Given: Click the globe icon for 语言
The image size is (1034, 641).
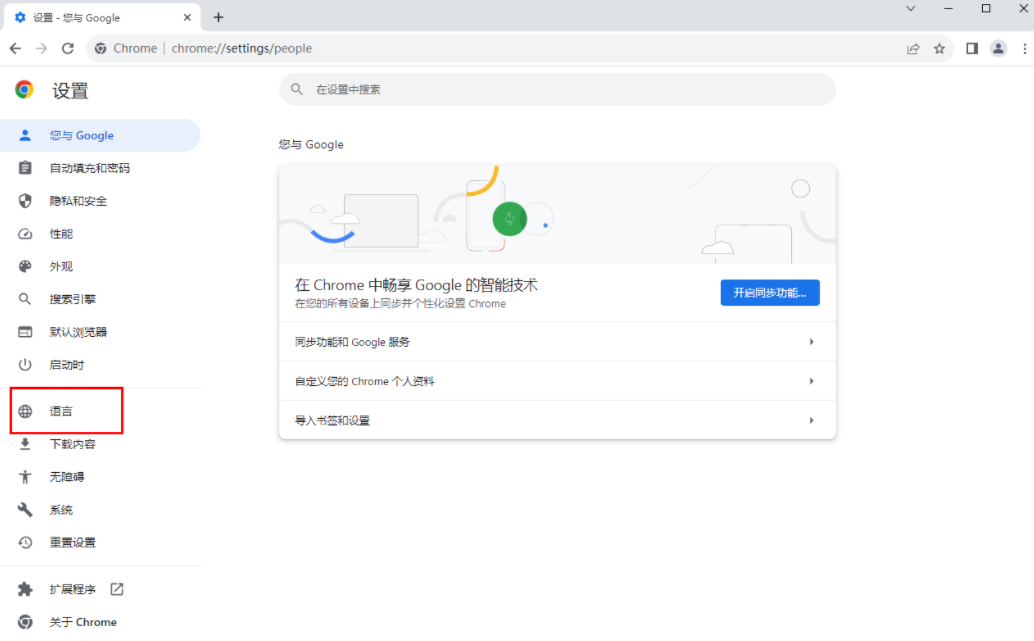Looking at the screenshot, I should click(x=25, y=412).
